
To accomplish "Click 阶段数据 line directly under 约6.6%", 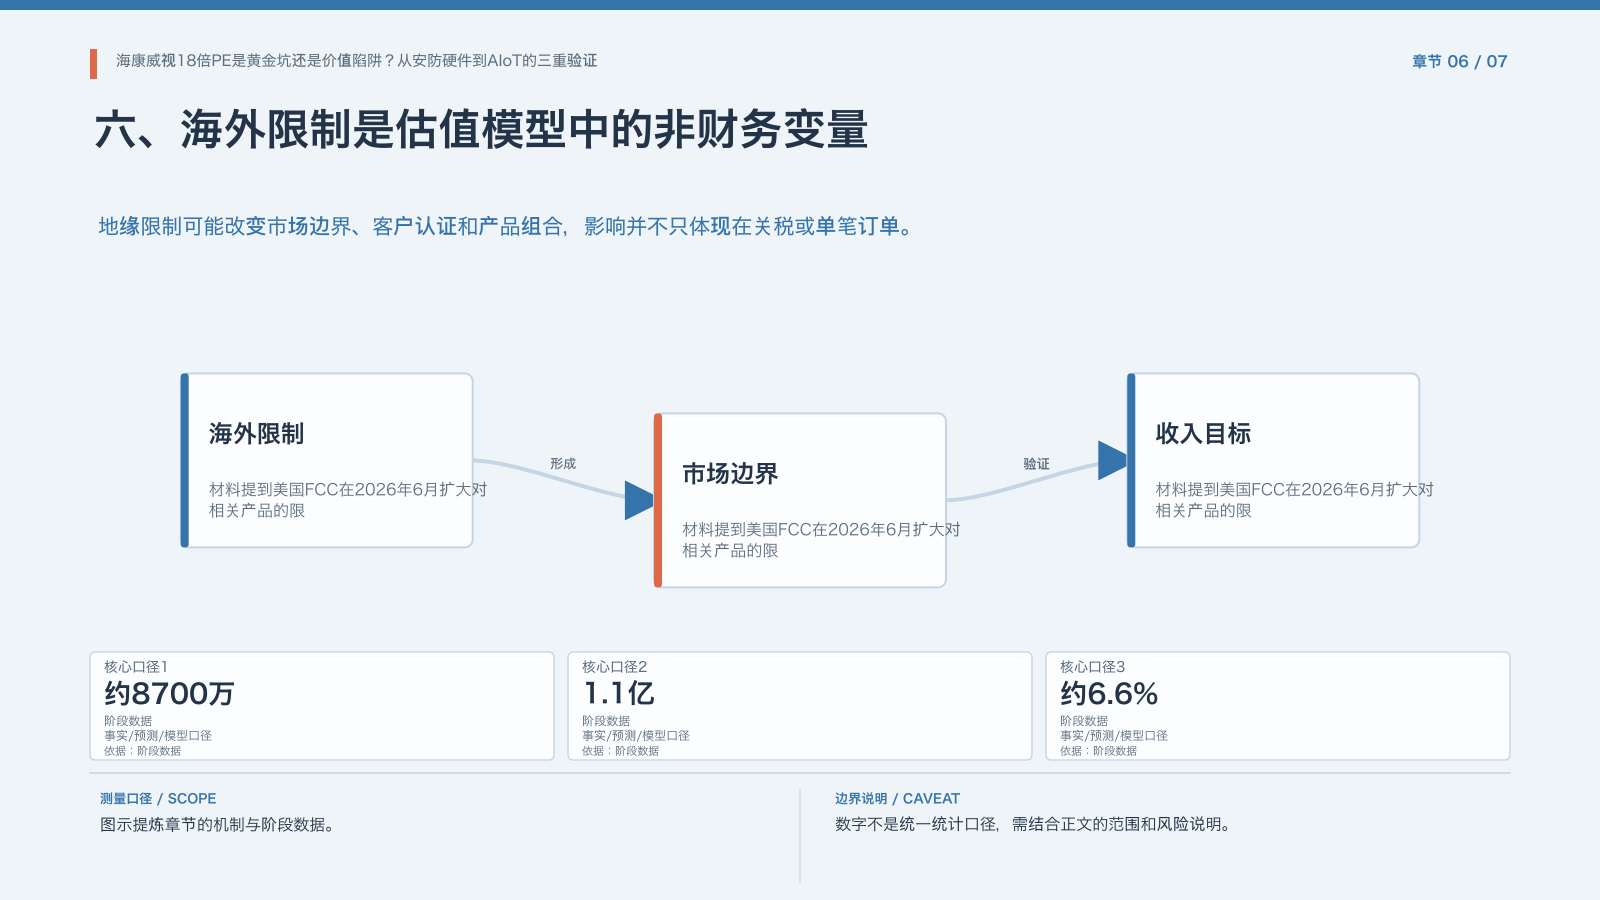I will tap(1084, 721).
